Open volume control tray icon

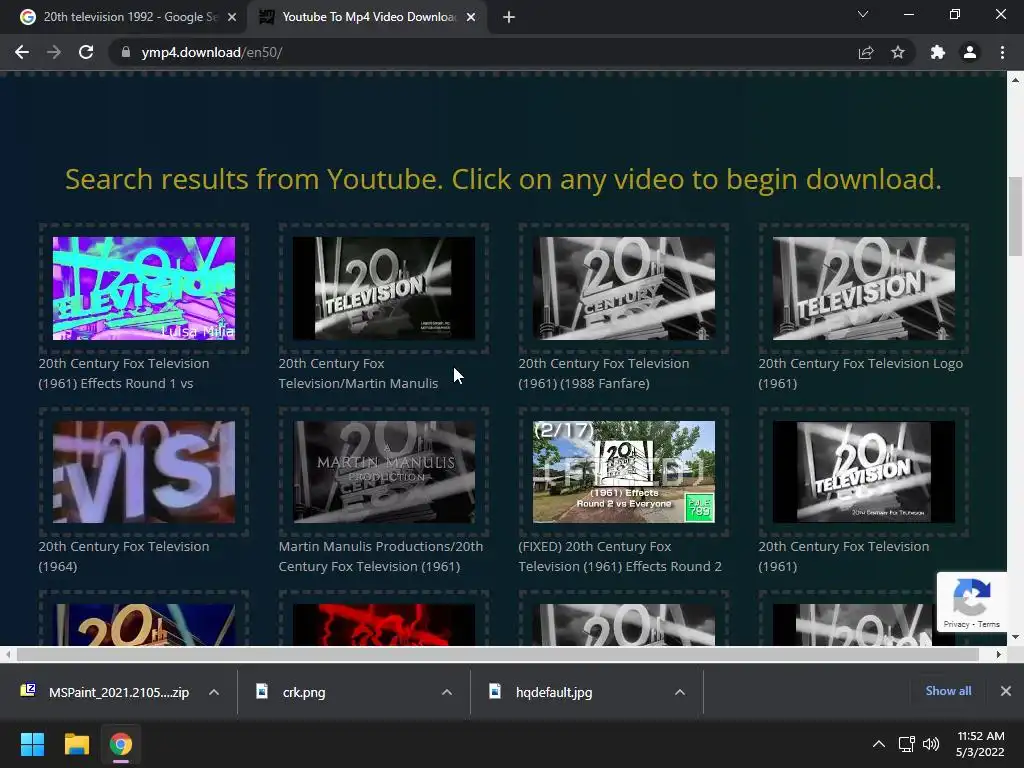coord(931,744)
